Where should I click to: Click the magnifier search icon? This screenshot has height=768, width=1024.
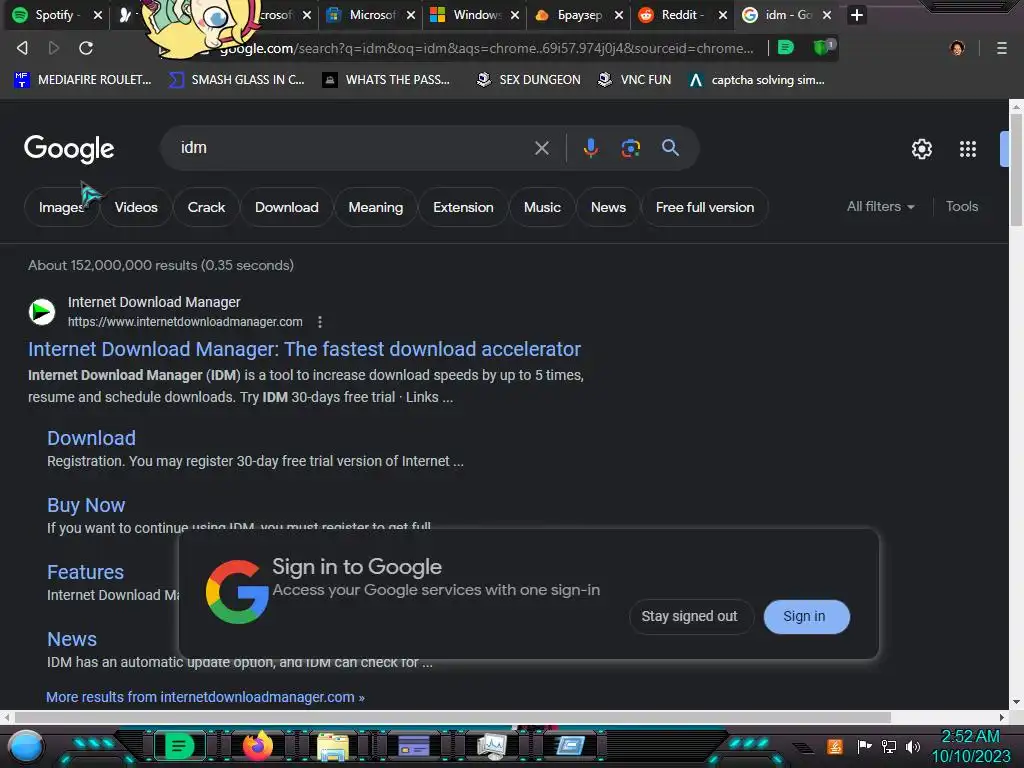click(x=670, y=148)
